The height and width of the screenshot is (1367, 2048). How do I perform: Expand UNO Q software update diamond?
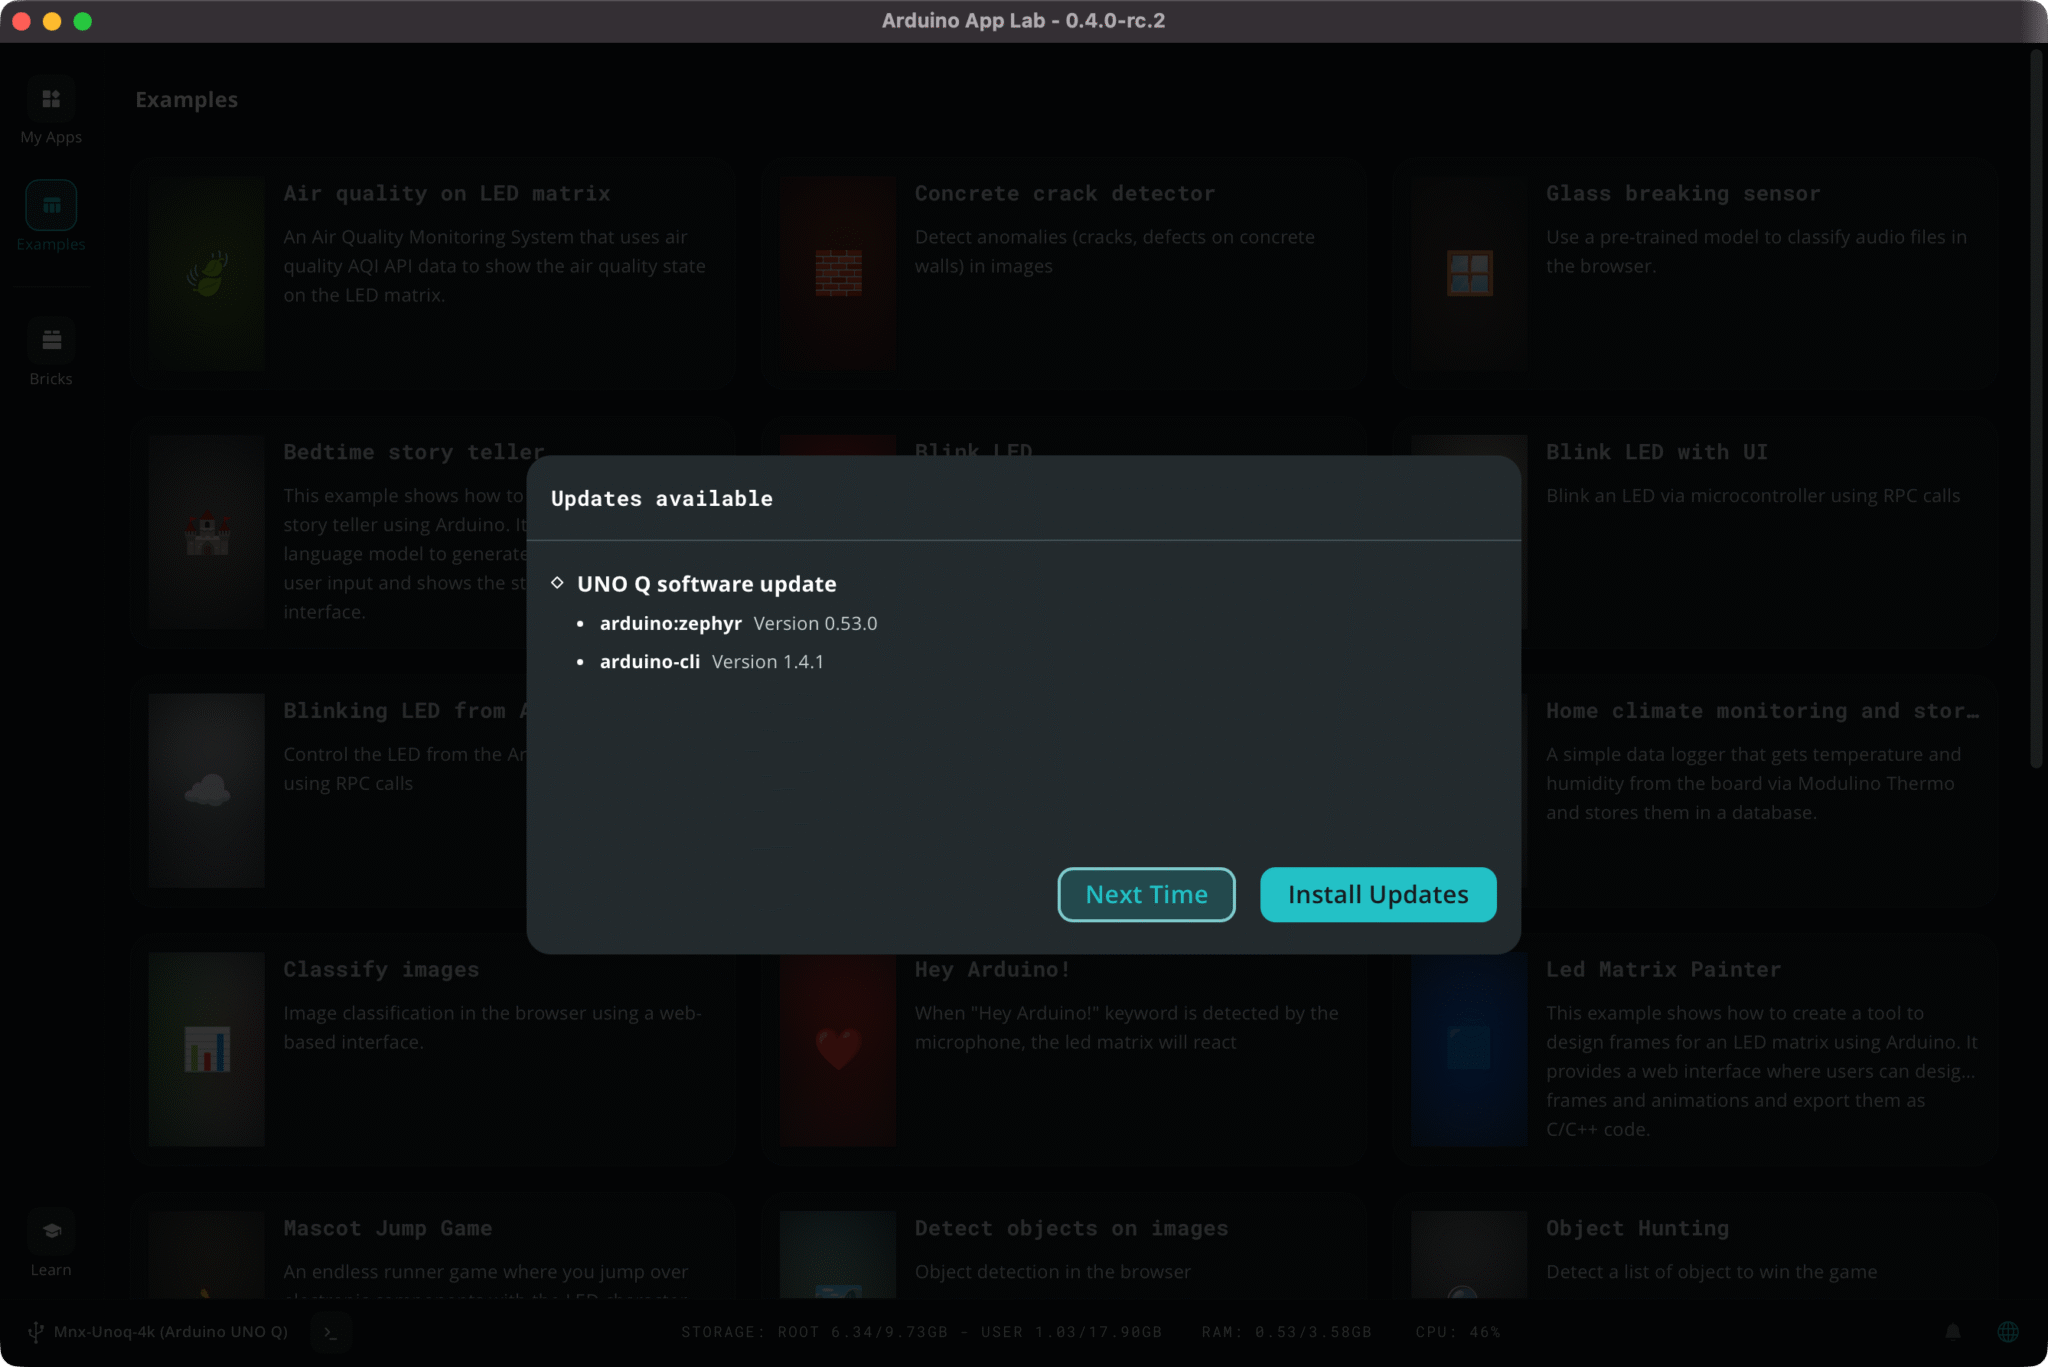pyautogui.click(x=557, y=583)
